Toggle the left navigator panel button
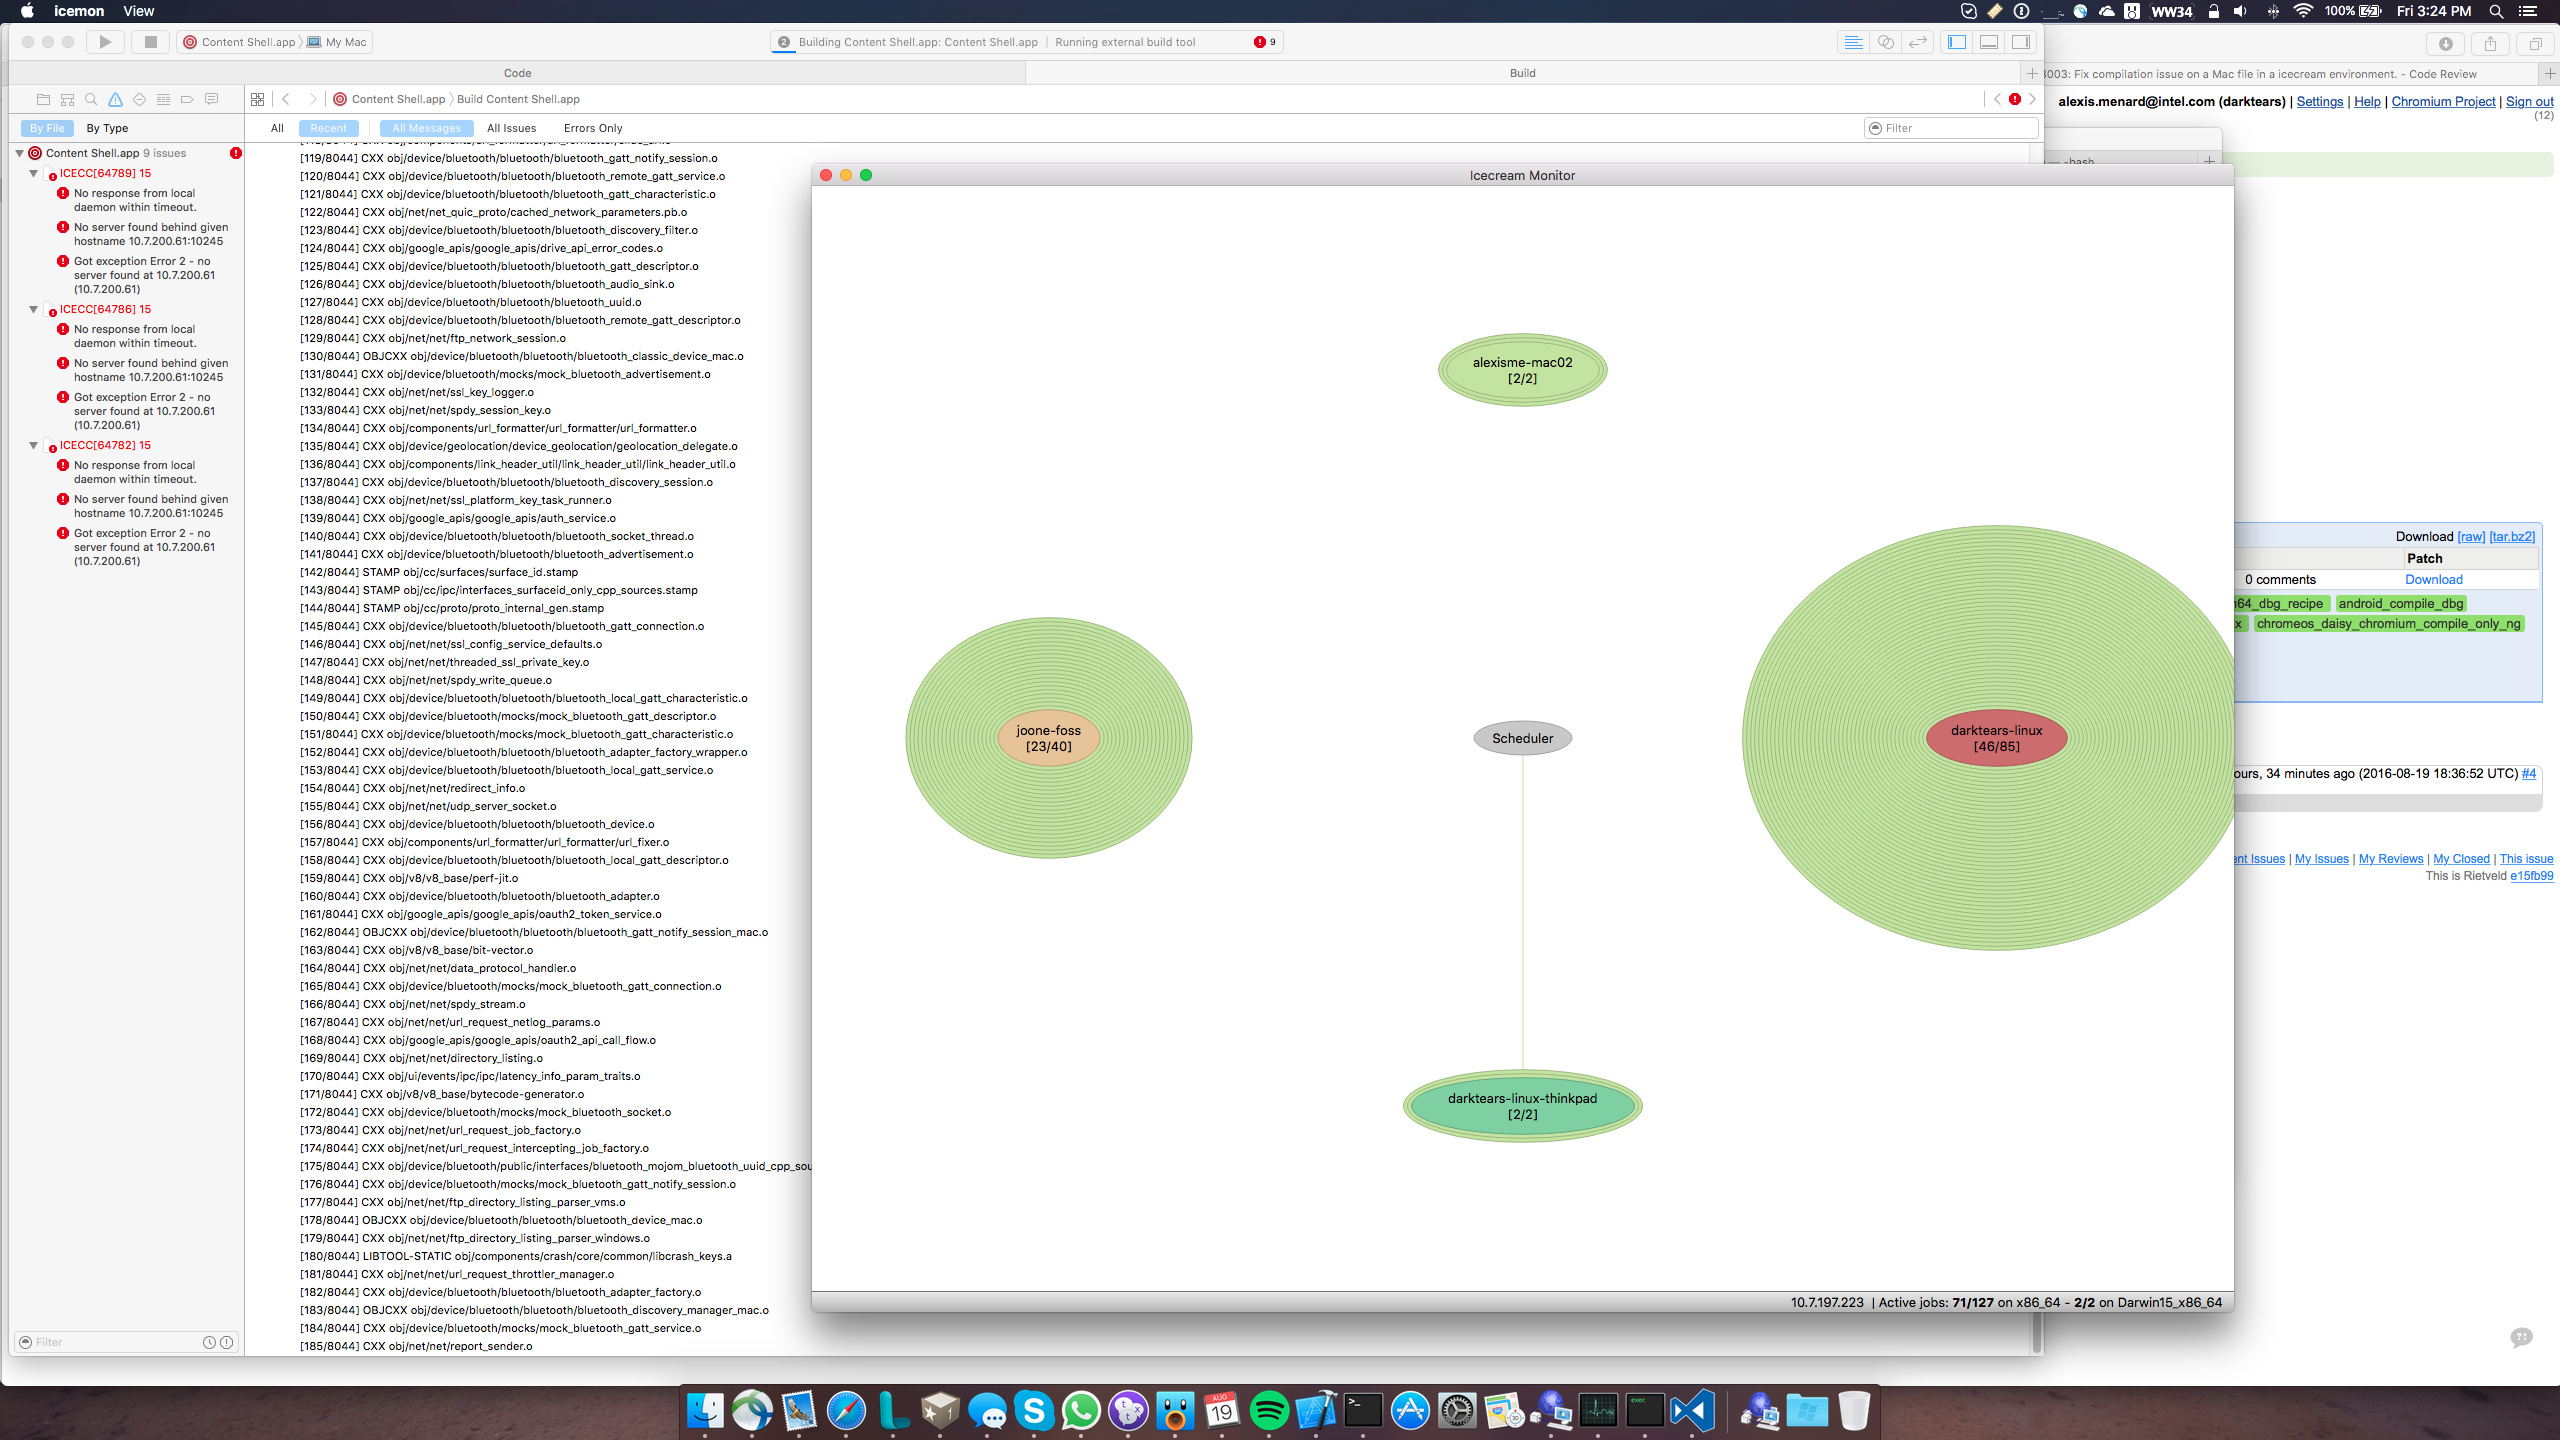The height and width of the screenshot is (1440, 2560). [1957, 42]
